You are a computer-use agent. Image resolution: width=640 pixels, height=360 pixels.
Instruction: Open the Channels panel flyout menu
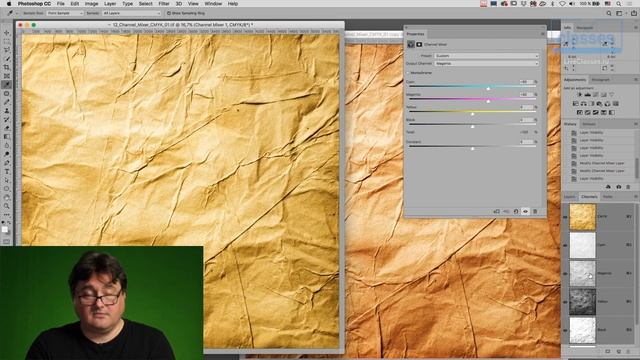636,197
